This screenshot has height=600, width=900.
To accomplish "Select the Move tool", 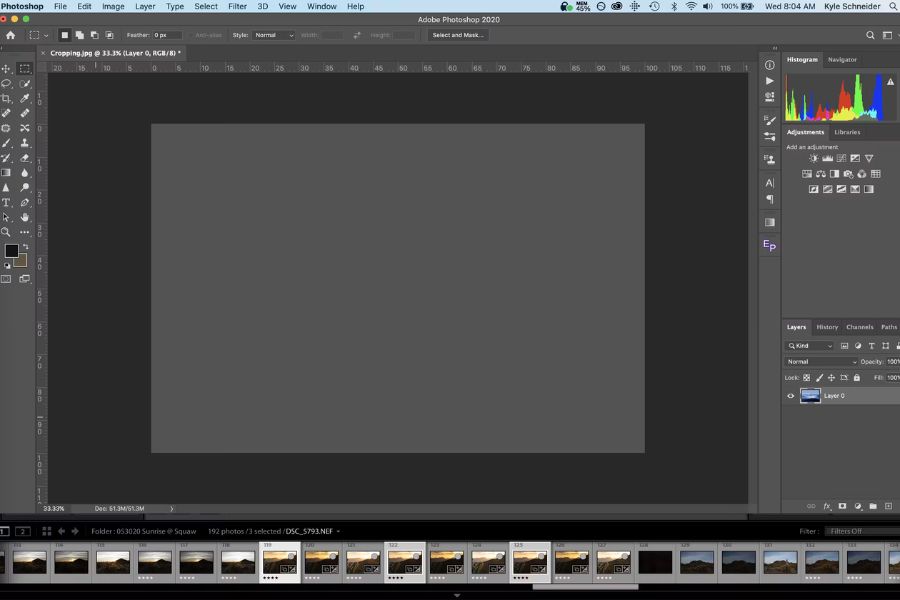I will (6, 69).
